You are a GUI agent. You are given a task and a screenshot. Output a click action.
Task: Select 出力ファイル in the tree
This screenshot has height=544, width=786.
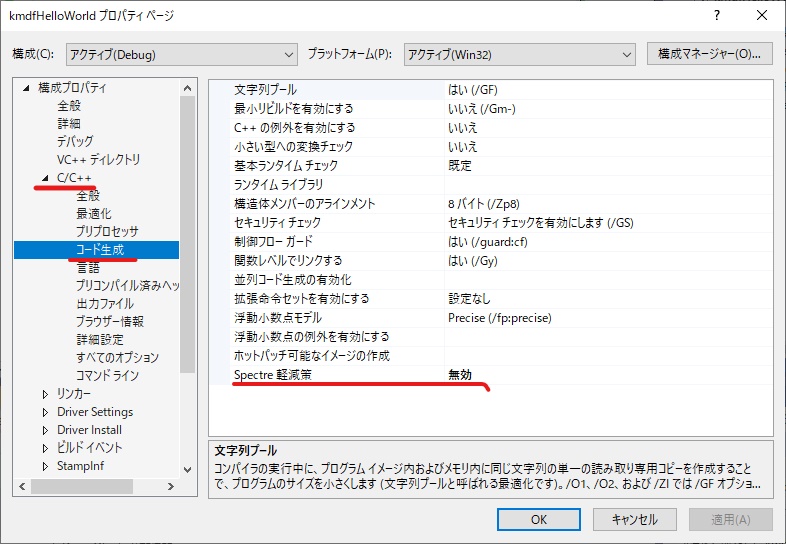(x=105, y=303)
